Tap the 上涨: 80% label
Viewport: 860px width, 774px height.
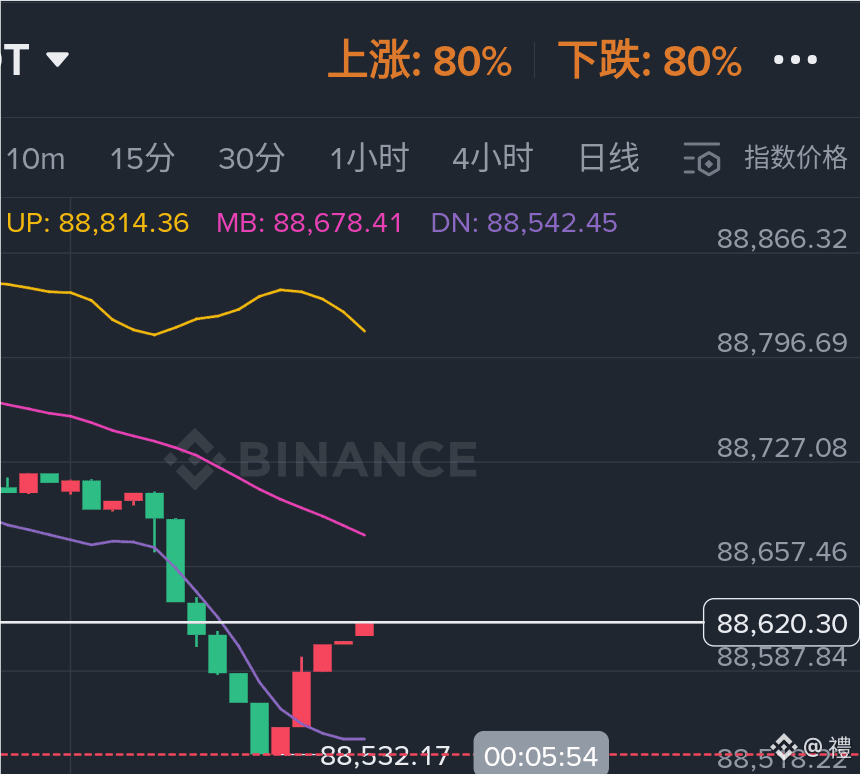(x=420, y=60)
